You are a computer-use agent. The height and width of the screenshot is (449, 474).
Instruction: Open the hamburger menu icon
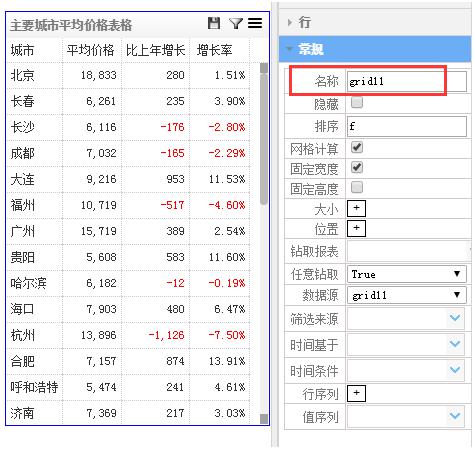click(255, 23)
